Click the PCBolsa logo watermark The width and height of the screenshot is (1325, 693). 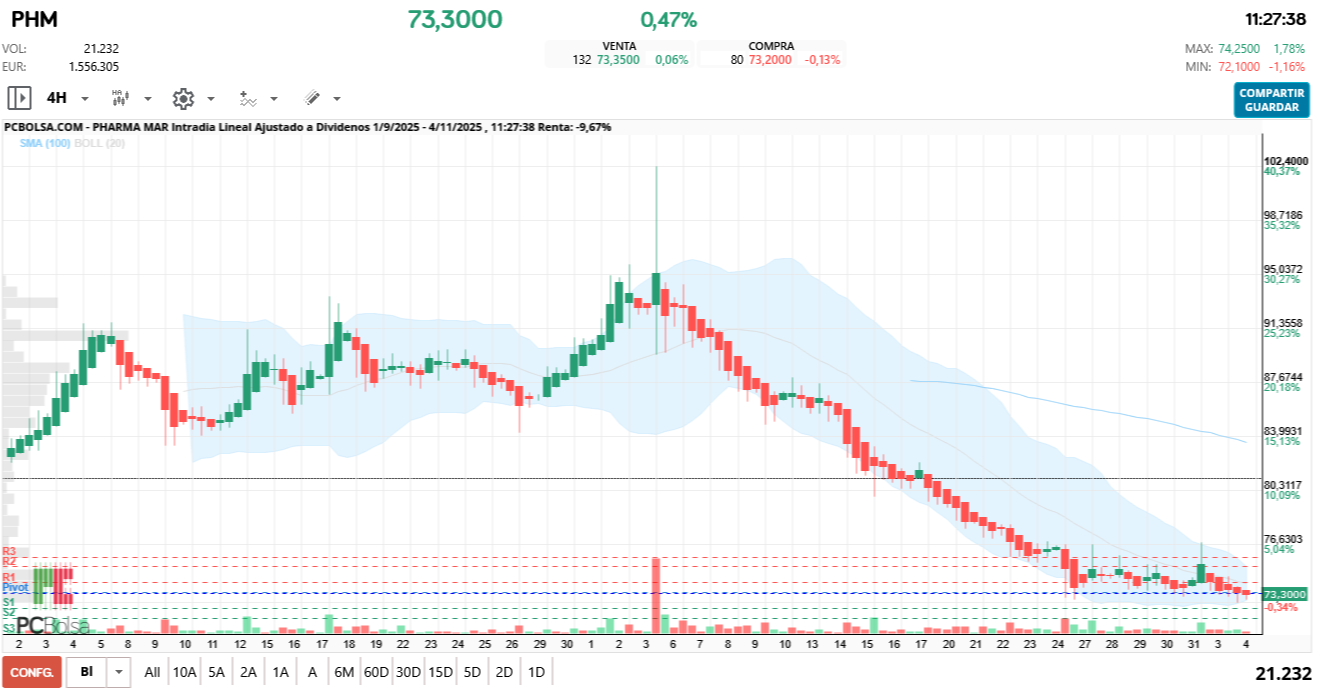[x=52, y=625]
